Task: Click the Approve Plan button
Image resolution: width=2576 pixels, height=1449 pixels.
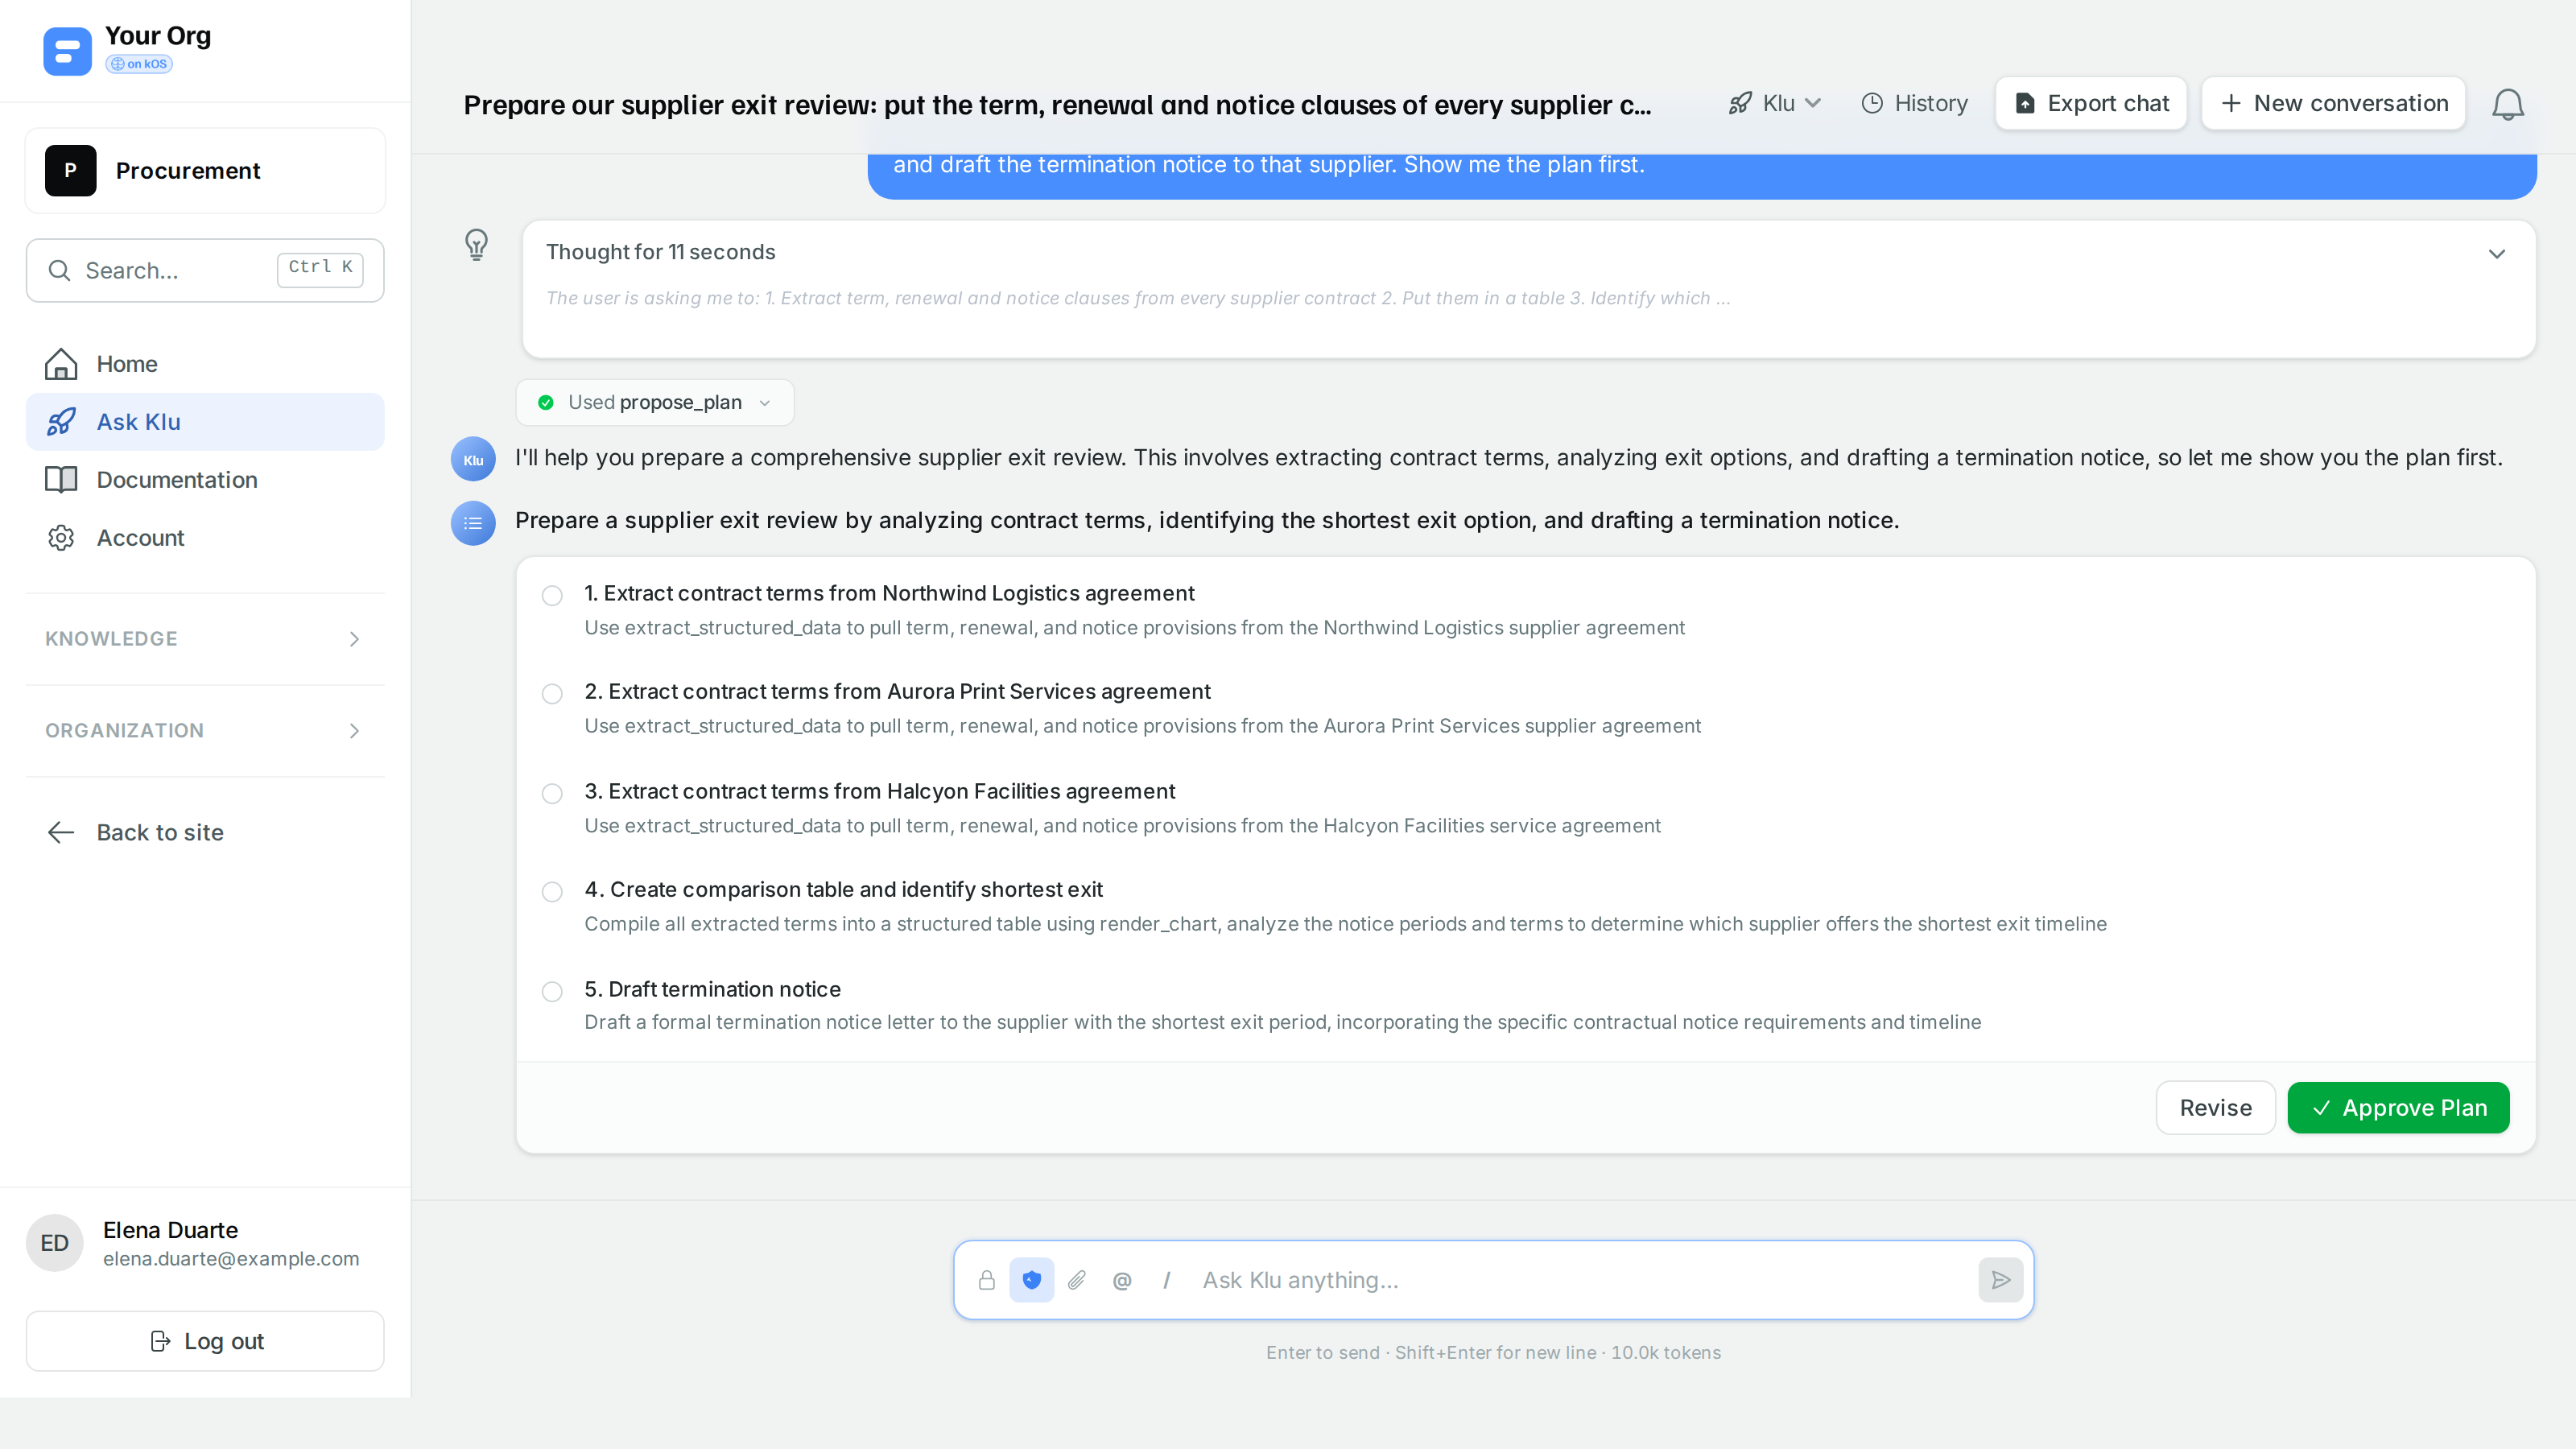Action: point(2398,1108)
